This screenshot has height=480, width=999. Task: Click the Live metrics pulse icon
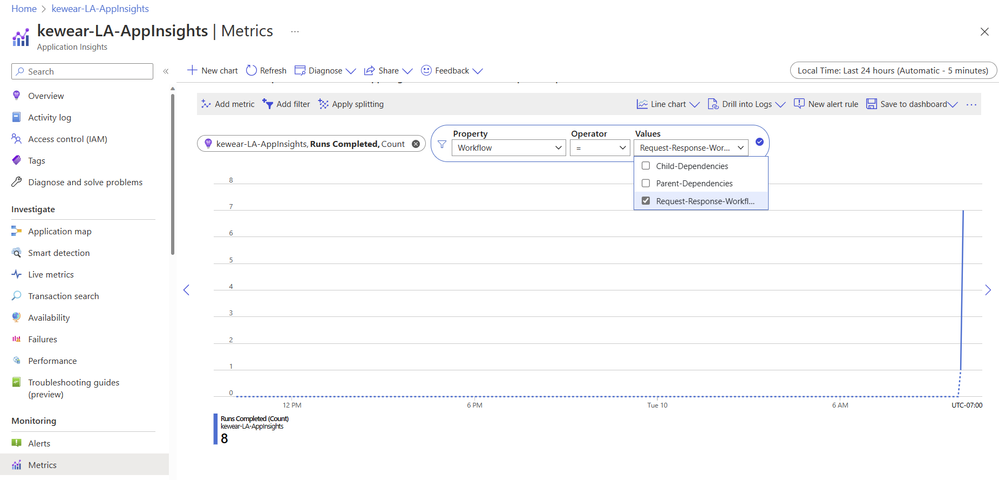point(17,275)
